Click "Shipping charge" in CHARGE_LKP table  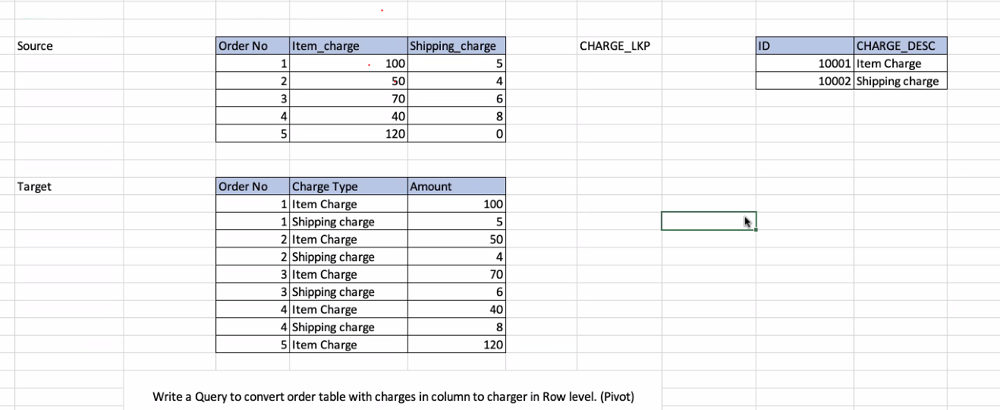[901, 81]
